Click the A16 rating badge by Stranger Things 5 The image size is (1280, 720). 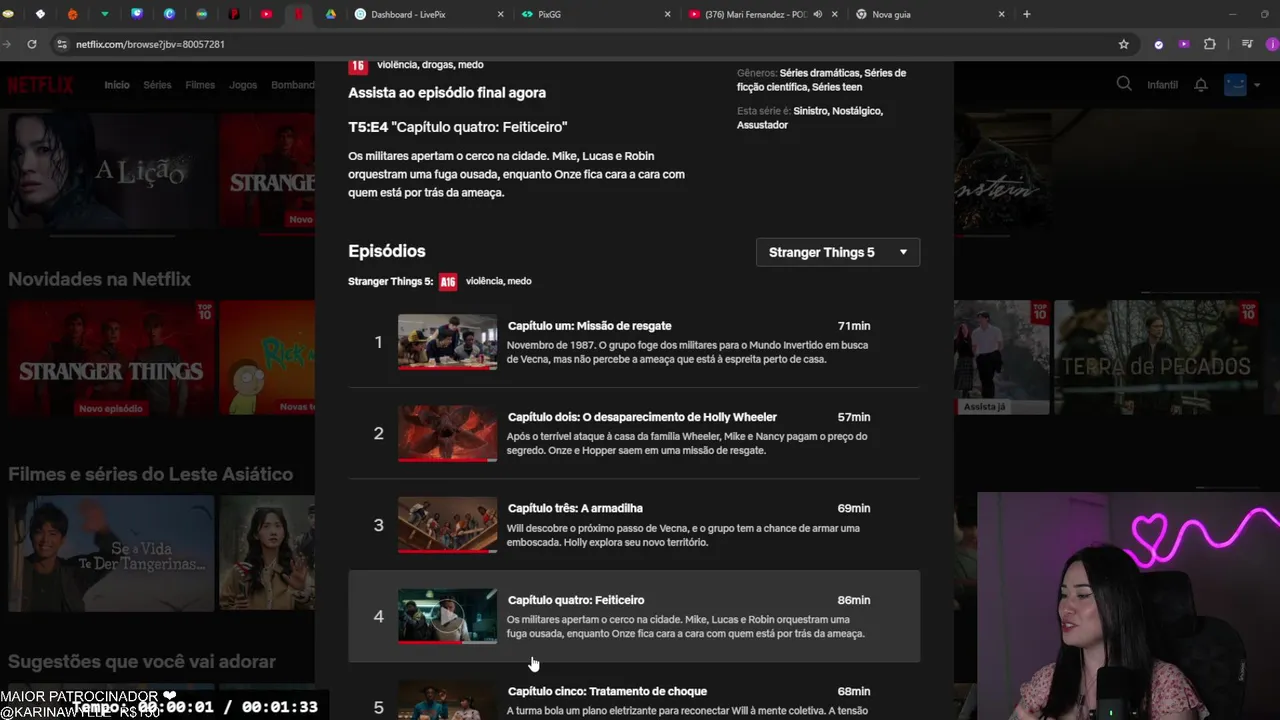(448, 282)
